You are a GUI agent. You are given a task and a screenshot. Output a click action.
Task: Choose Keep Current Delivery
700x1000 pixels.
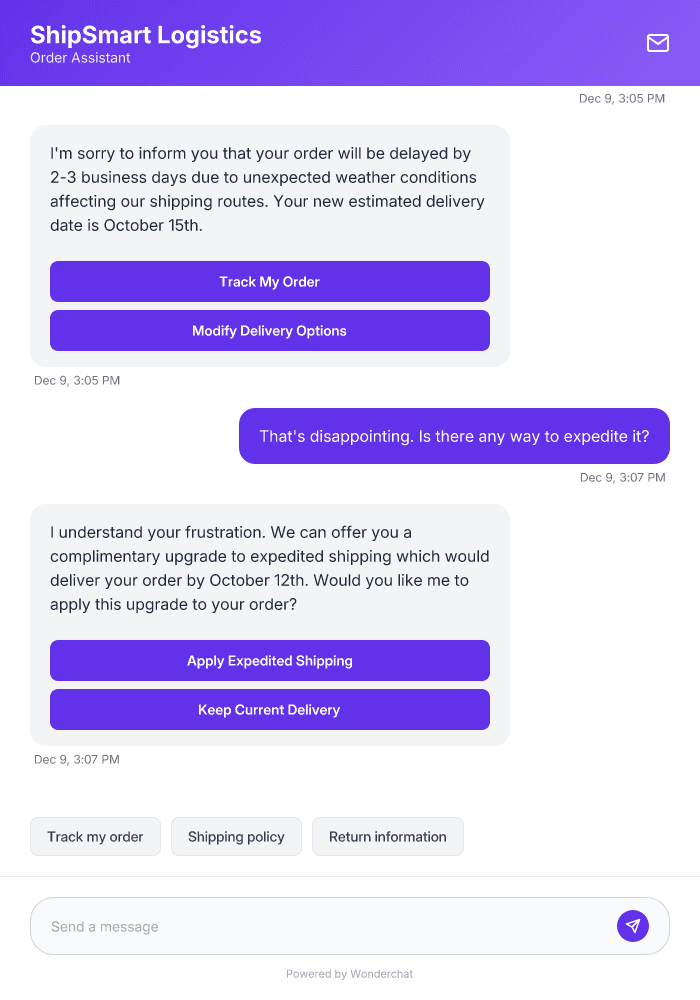269,709
